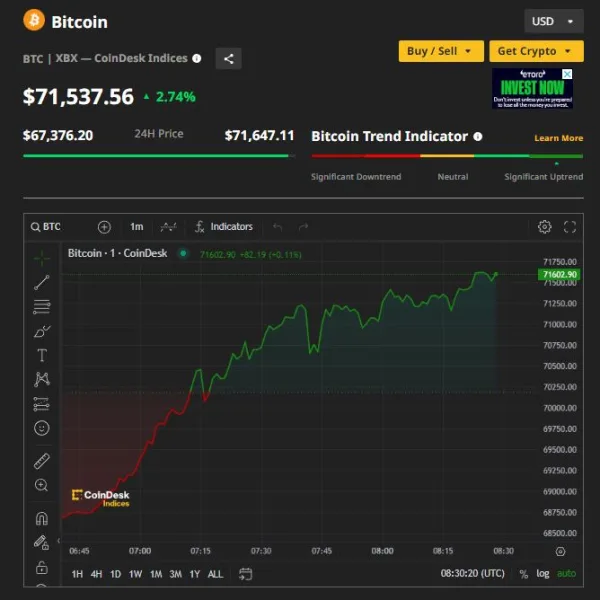The height and width of the screenshot is (600, 600).
Task: Select the brush drawing tool
Action: tap(42, 331)
